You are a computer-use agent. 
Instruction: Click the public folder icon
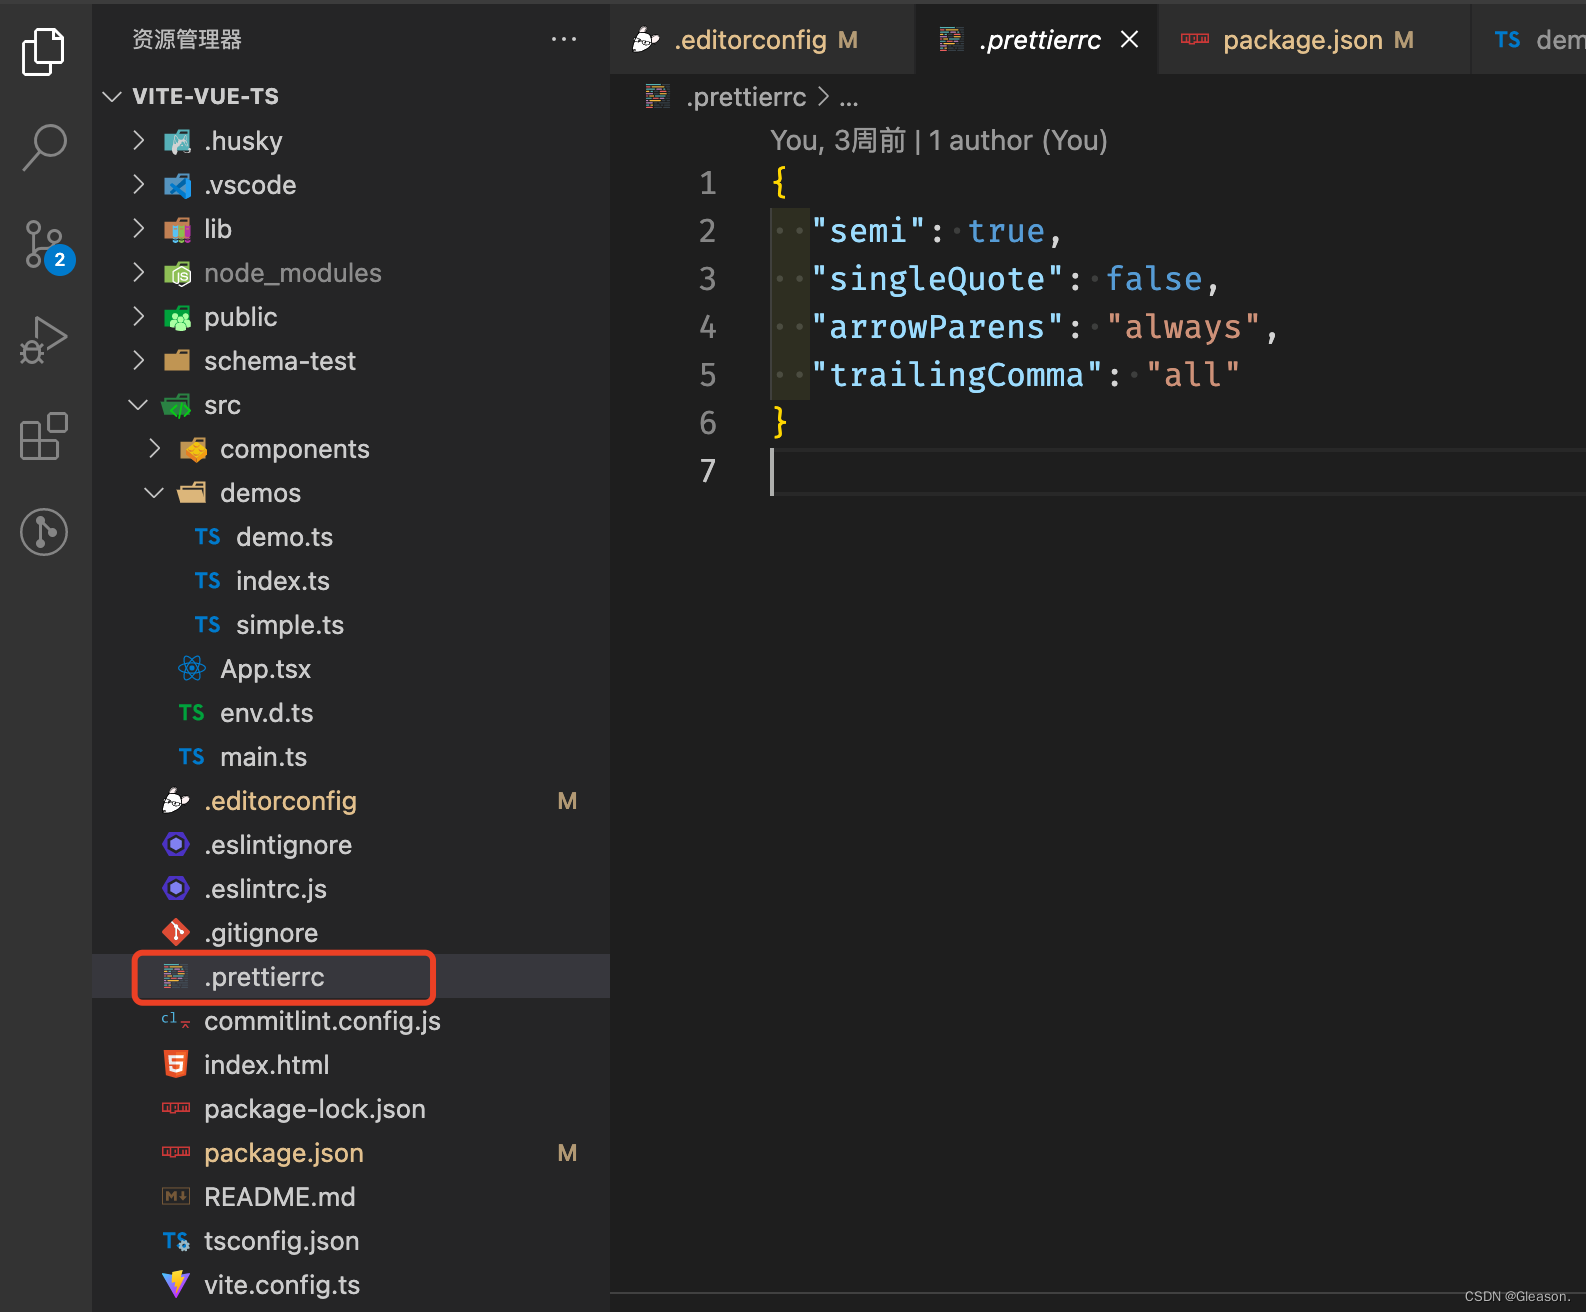177,318
